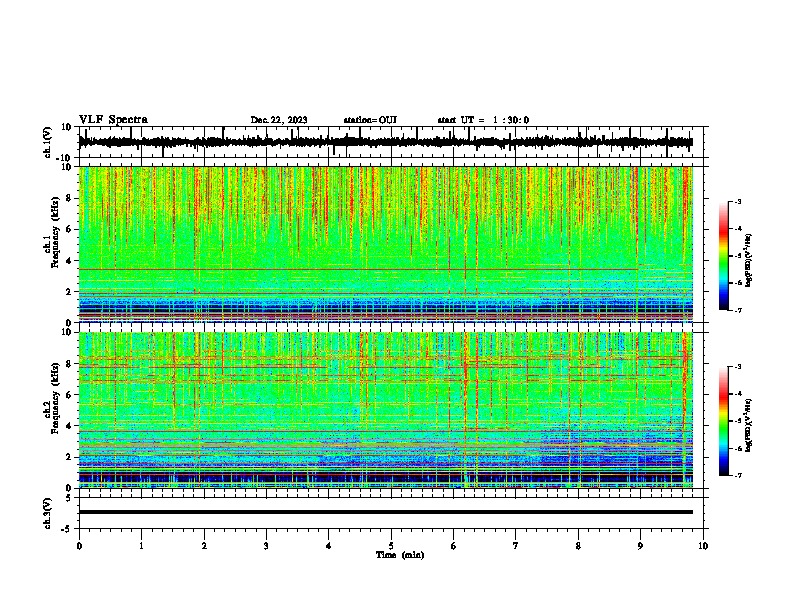Click time axis tick label '0'
This screenshot has width=792, height=612.
click(x=79, y=546)
